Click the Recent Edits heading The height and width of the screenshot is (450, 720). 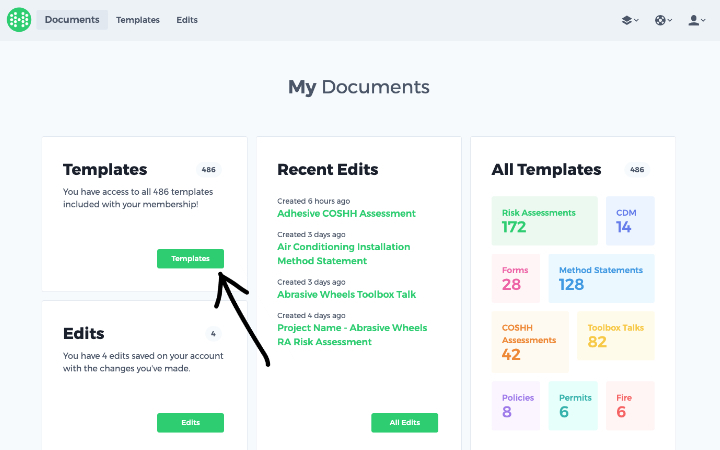328,169
